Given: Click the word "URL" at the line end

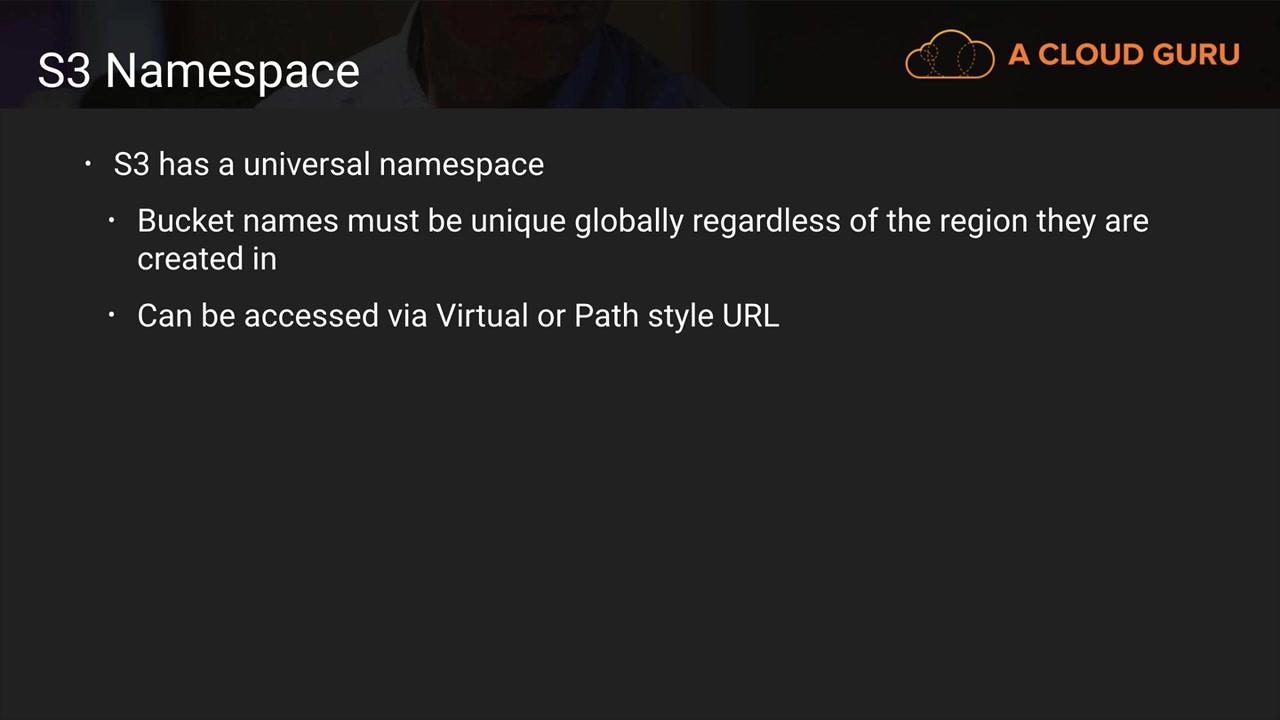Looking at the screenshot, I should (750, 315).
